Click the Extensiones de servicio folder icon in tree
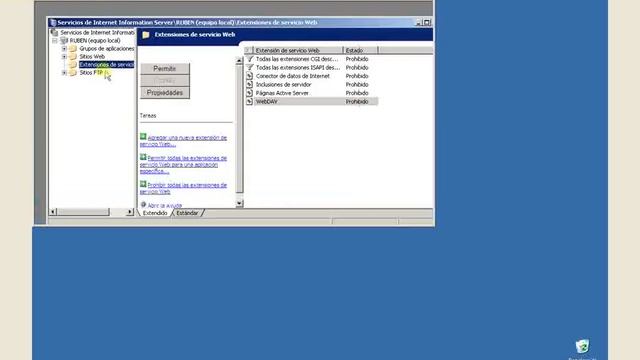Viewport: 640px width, 360px height. tap(73, 64)
